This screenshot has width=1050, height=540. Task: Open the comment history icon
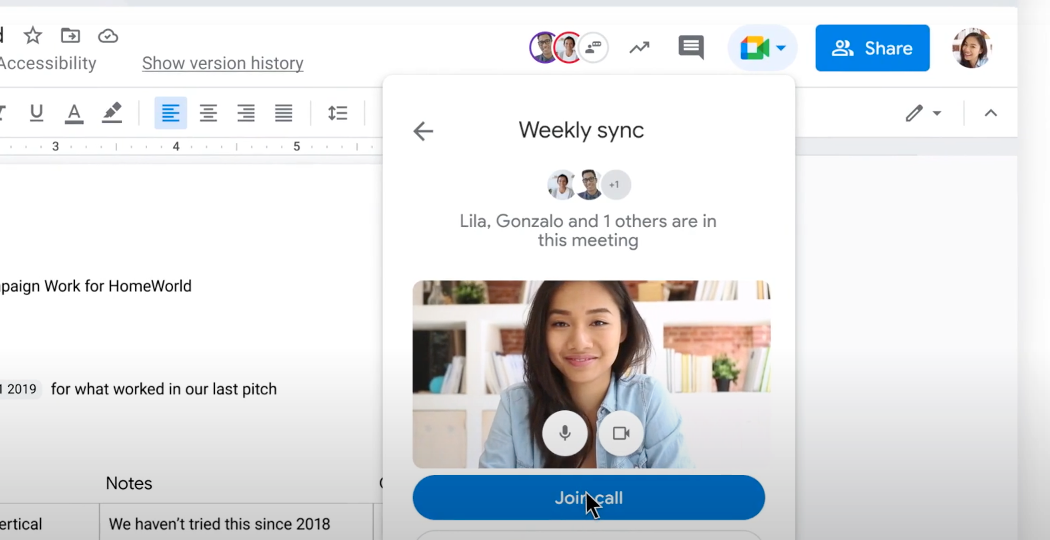pos(690,47)
